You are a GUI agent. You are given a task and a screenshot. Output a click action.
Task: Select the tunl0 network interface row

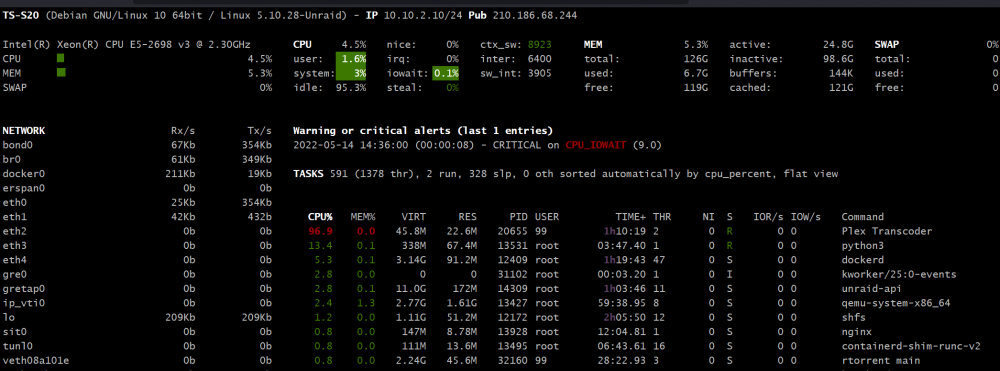pyautogui.click(x=138, y=346)
